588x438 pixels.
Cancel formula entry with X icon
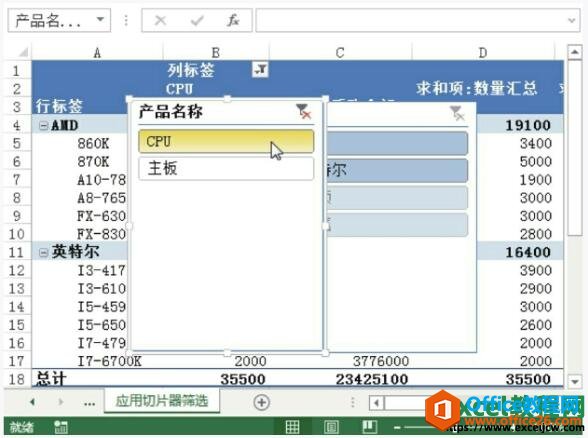[160, 20]
